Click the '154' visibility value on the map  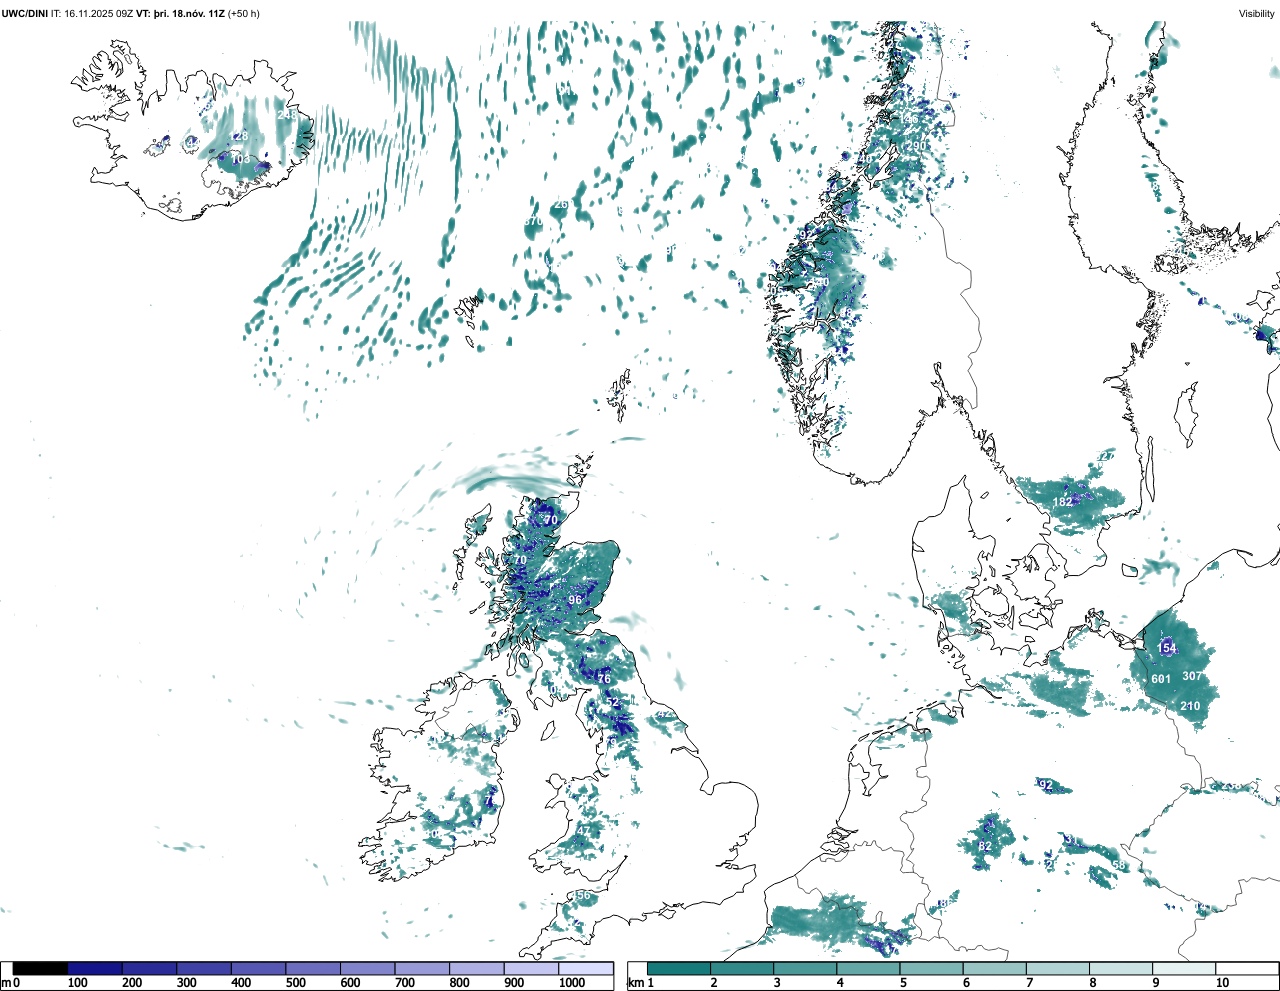1167,649
